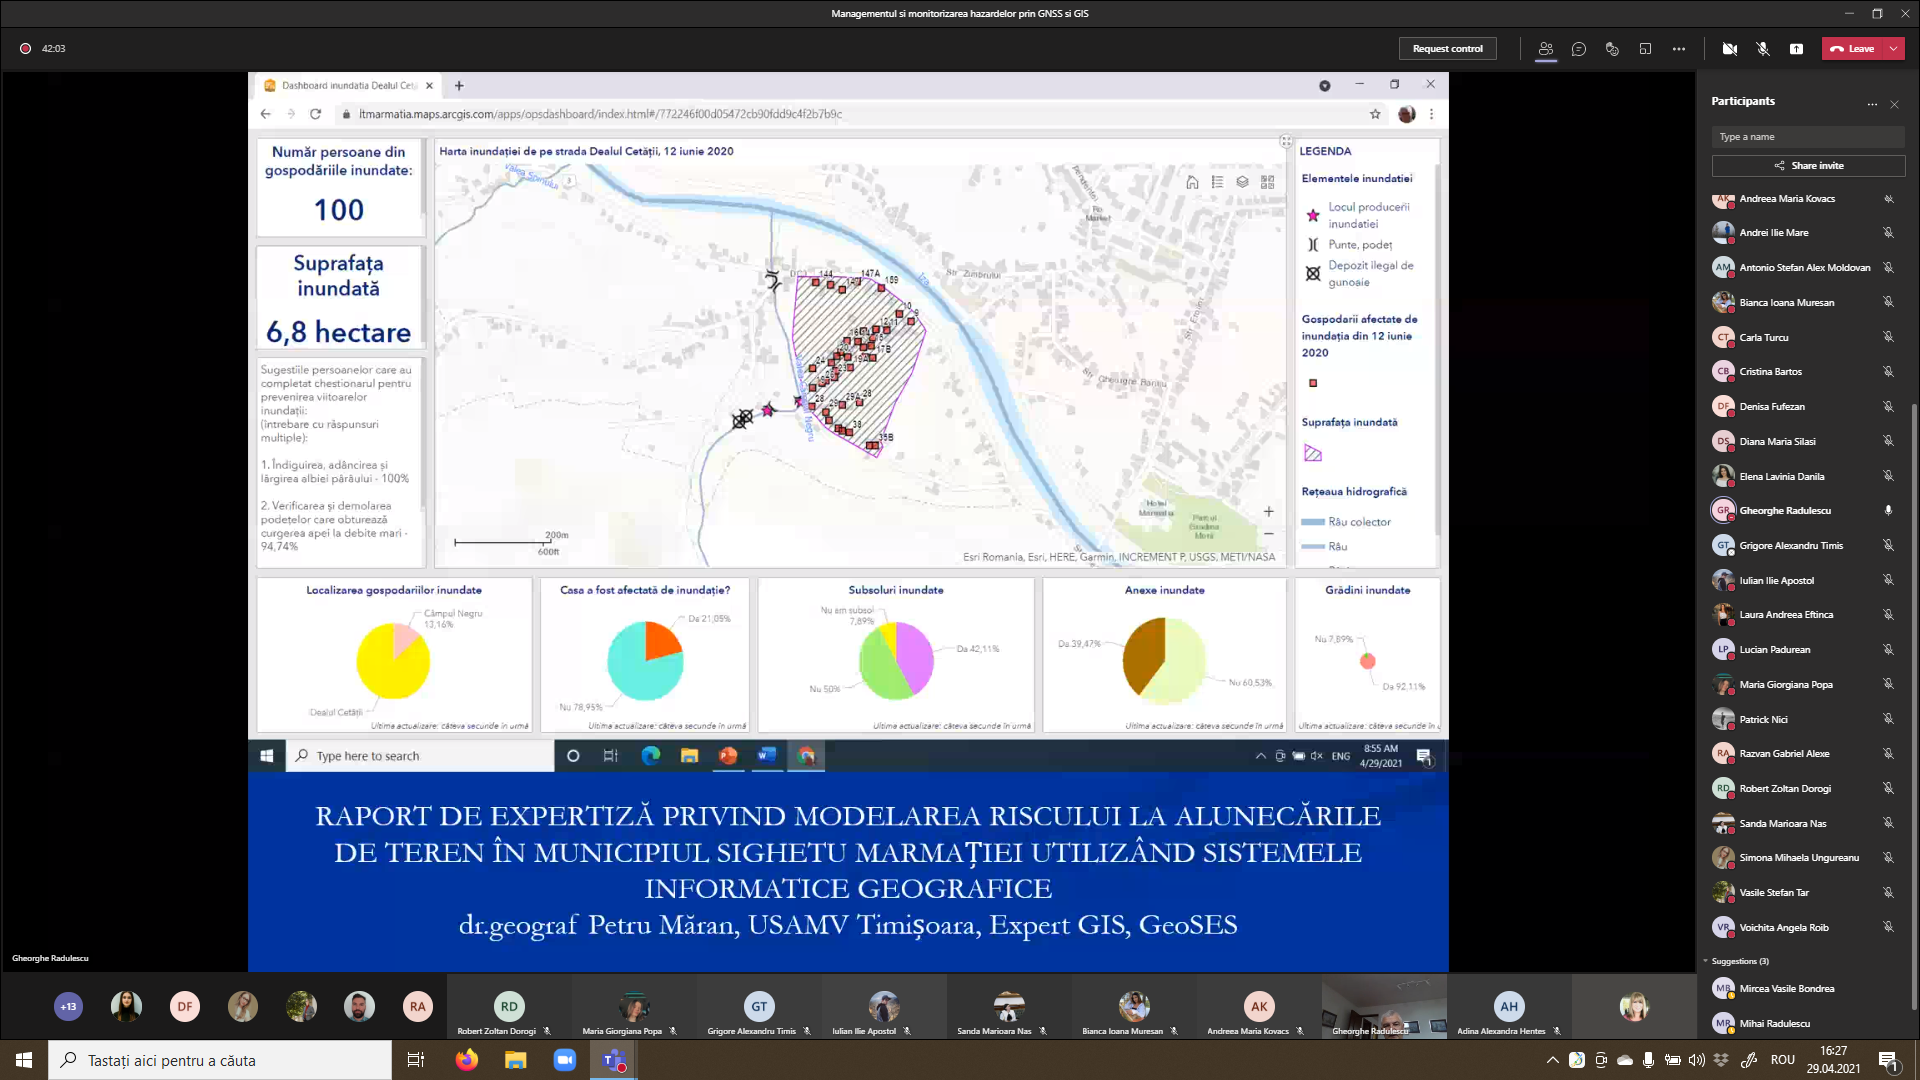Turn the camera on
1920x1080 pixels.
(x=1730, y=49)
